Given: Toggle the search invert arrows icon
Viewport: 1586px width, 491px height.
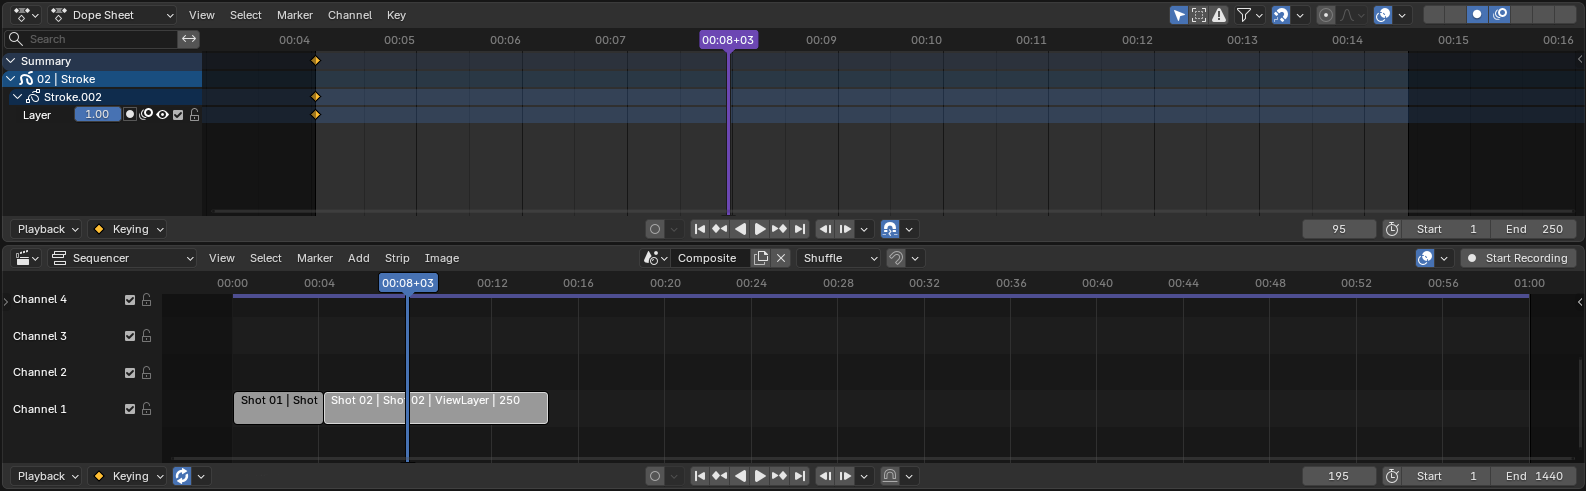Looking at the screenshot, I should pos(189,39).
